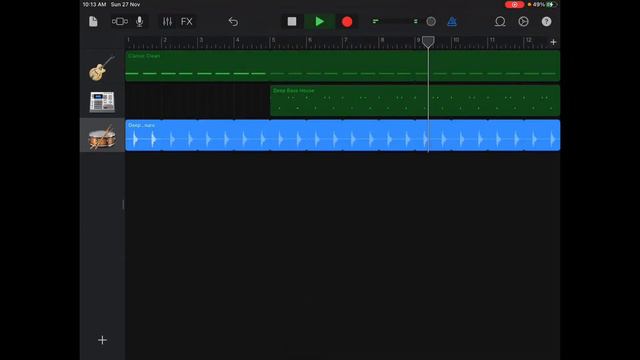Viewport: 640px width, 360px height.
Task: Select the guitar track header
Action: click(x=102, y=68)
